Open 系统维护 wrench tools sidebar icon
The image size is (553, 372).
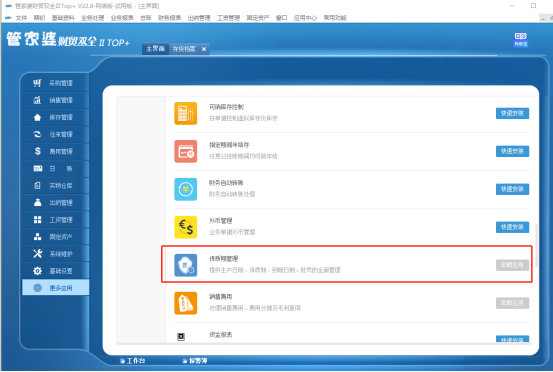(37, 254)
